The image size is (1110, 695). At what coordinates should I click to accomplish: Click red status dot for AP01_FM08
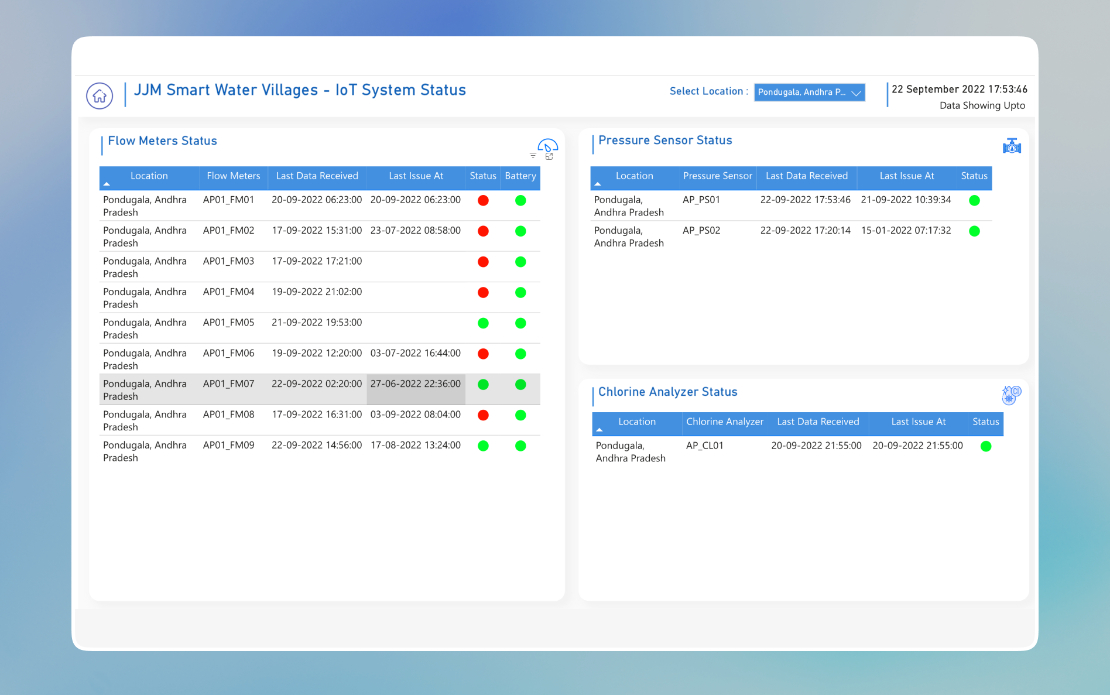[484, 415]
